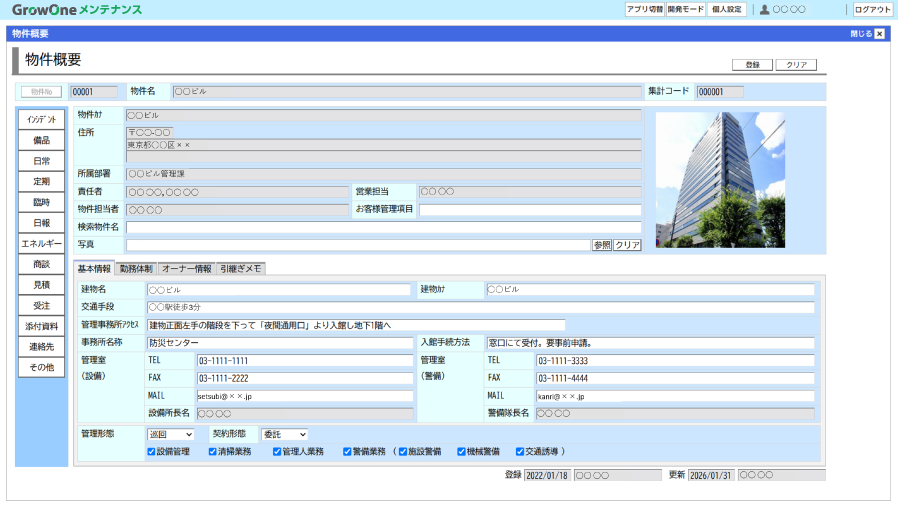The height and width of the screenshot is (508, 898).
Task: Click the ログアウト button
Action: point(872,9)
